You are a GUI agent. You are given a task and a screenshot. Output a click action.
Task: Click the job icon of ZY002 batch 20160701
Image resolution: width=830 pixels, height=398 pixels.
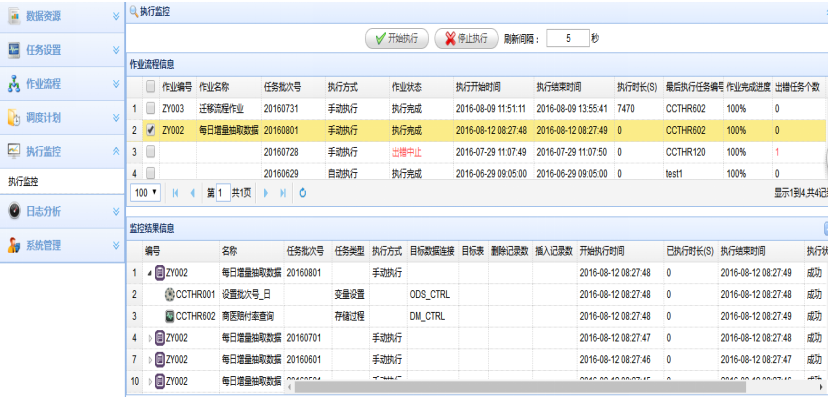[160, 338]
